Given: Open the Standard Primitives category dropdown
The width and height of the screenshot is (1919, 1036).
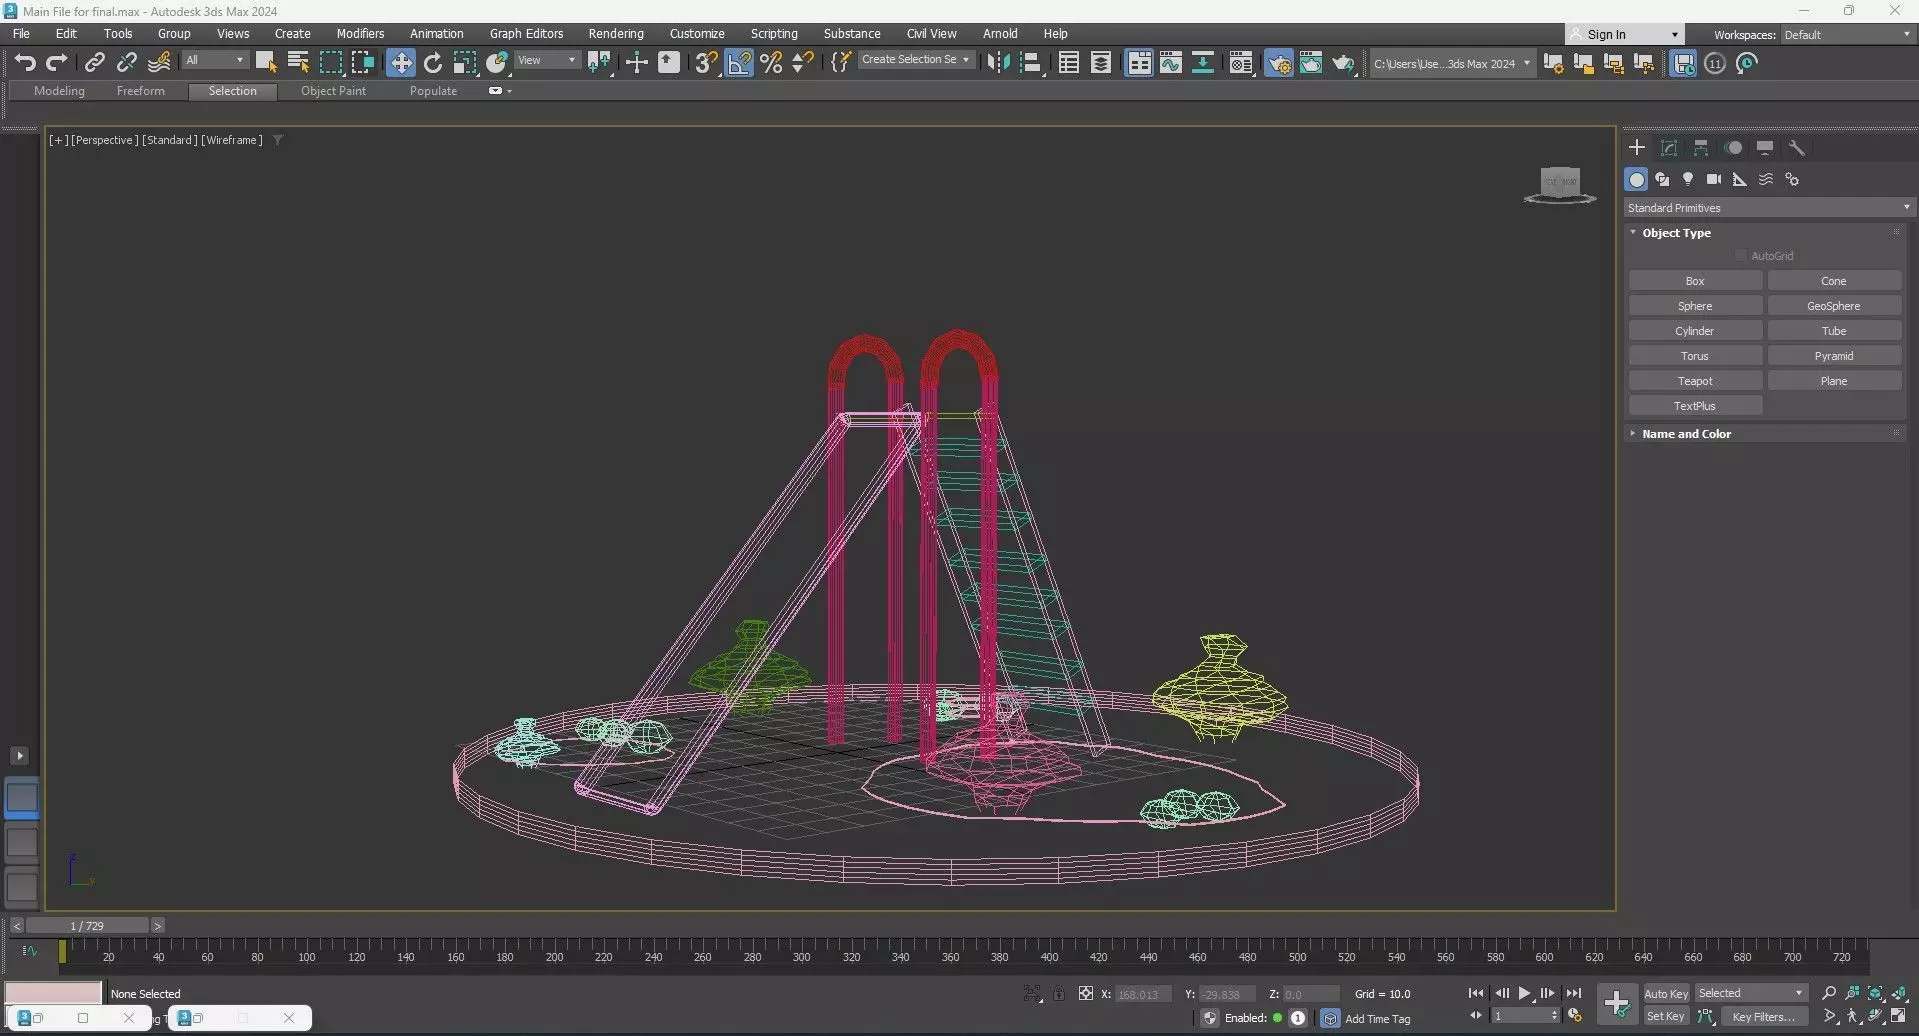Looking at the screenshot, I should pyautogui.click(x=1768, y=208).
